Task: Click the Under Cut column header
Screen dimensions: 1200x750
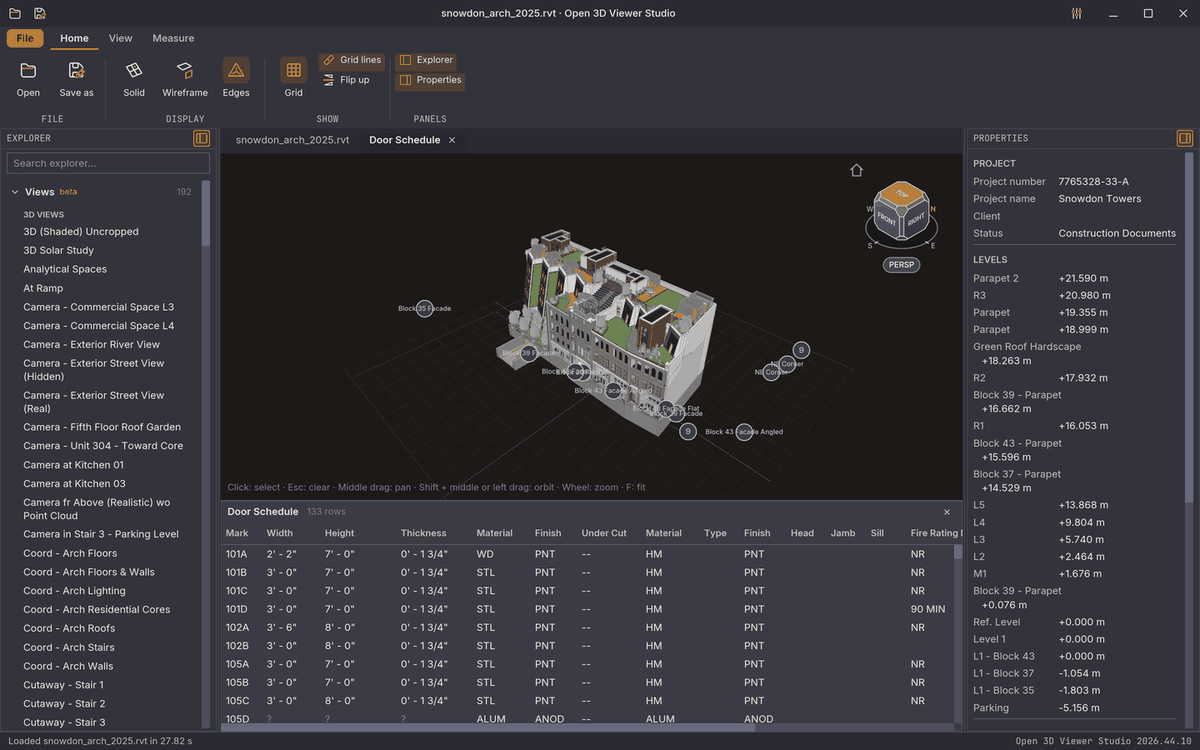Action: tap(603, 533)
